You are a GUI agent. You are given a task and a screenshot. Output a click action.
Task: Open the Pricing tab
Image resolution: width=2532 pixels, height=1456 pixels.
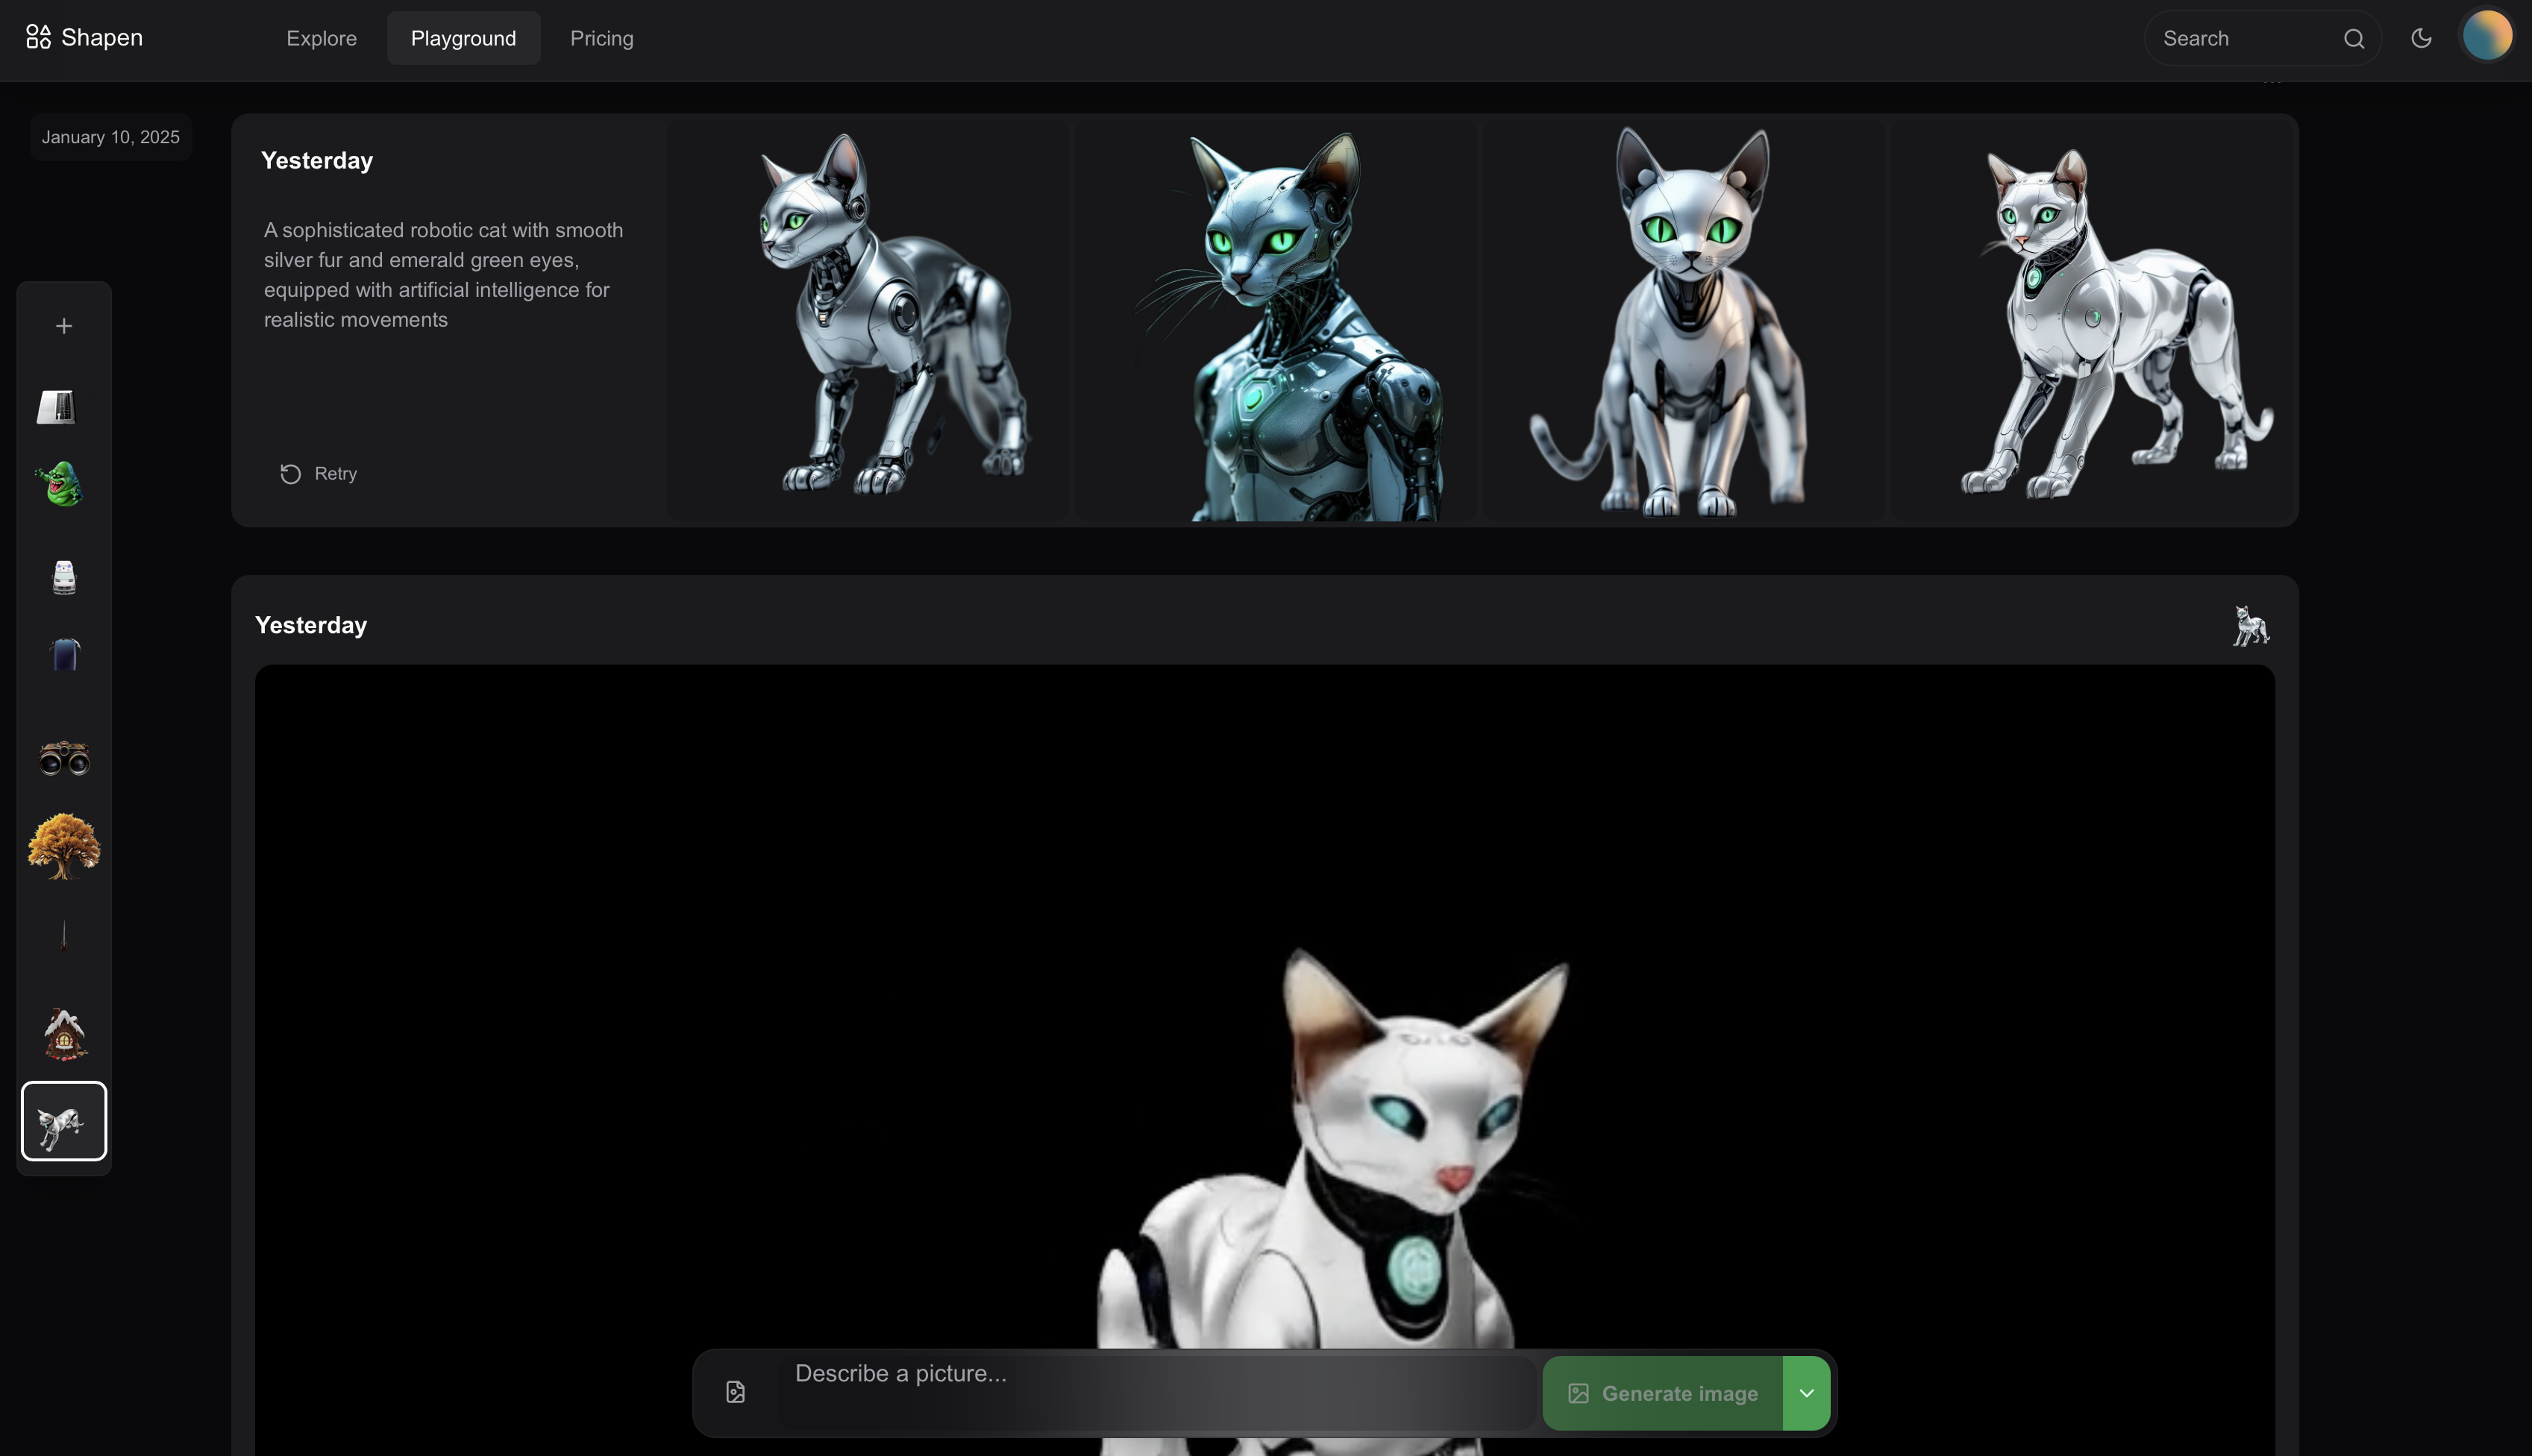pos(601,38)
